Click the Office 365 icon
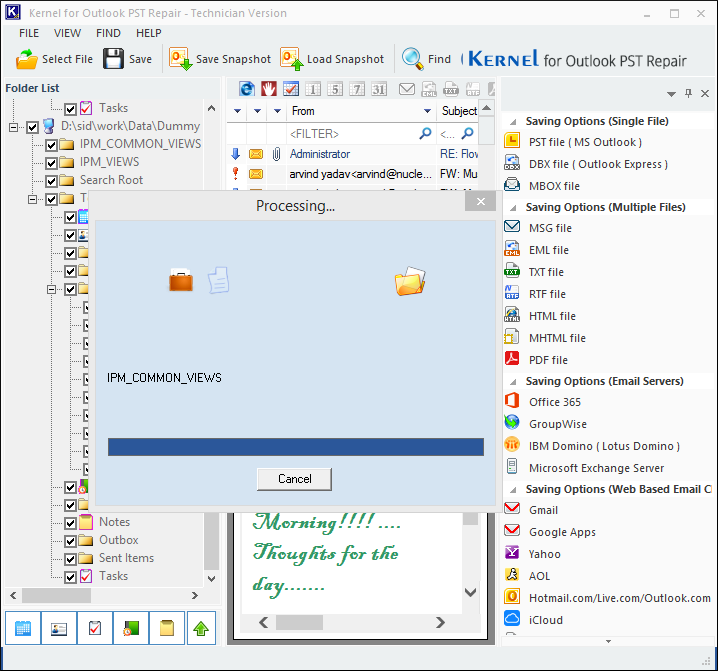 click(x=512, y=400)
